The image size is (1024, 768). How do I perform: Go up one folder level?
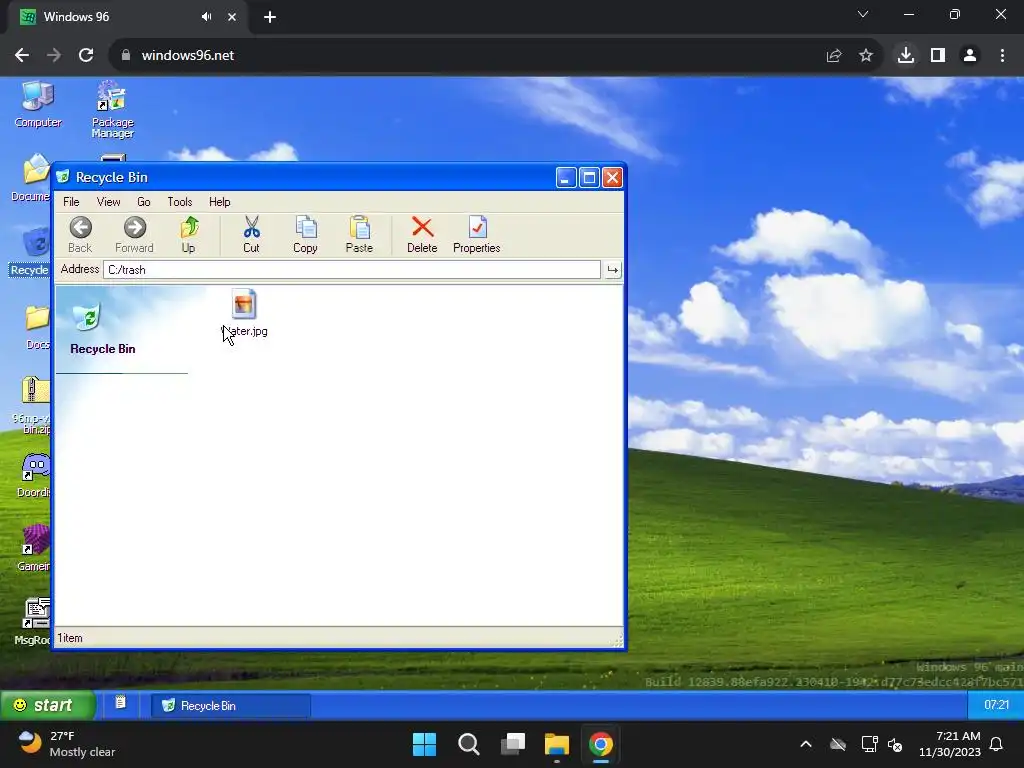tap(189, 234)
